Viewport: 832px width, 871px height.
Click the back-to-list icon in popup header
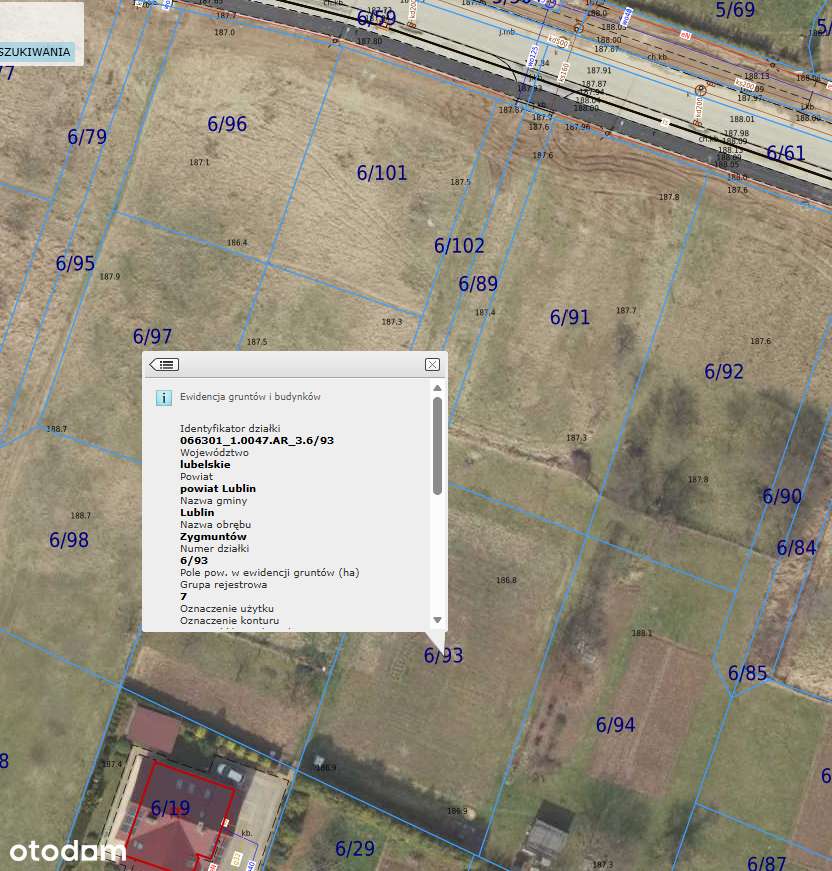pos(164,364)
